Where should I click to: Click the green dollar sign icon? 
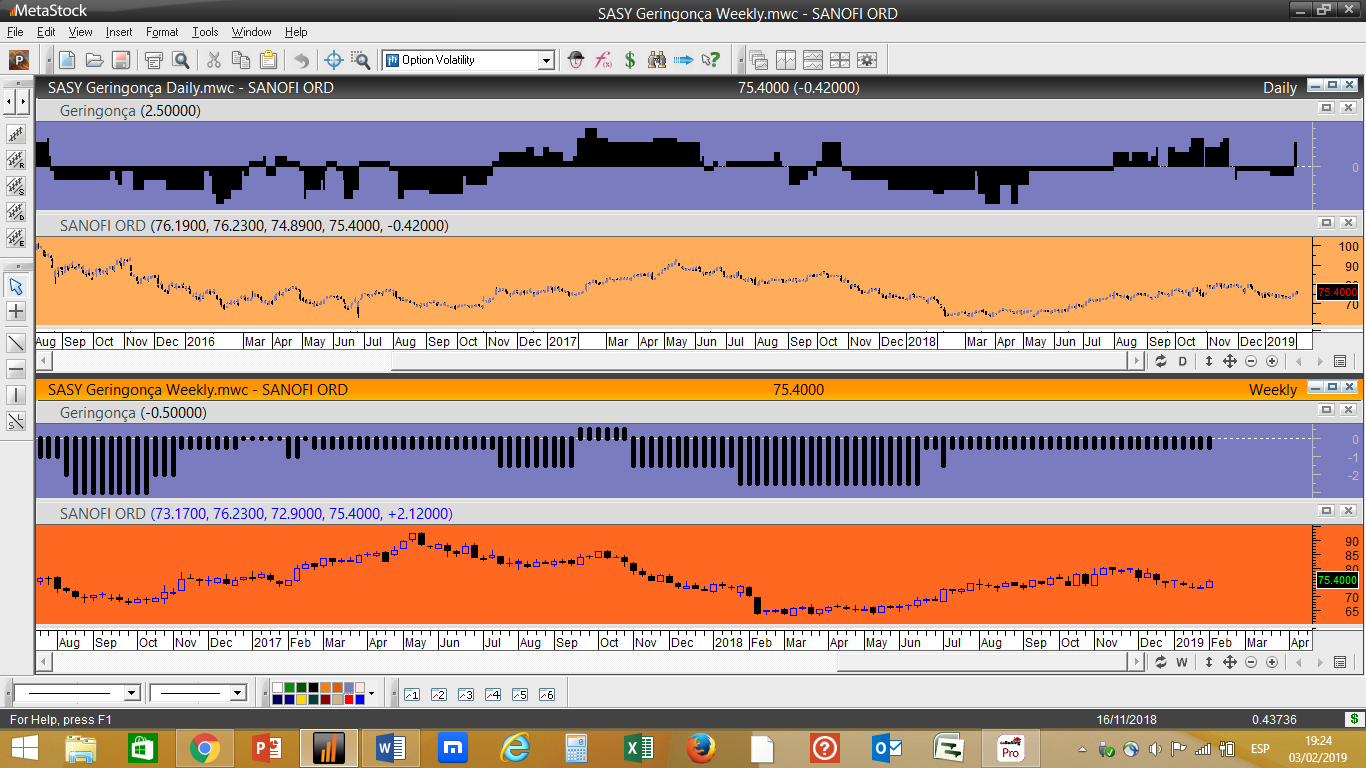(x=630, y=60)
